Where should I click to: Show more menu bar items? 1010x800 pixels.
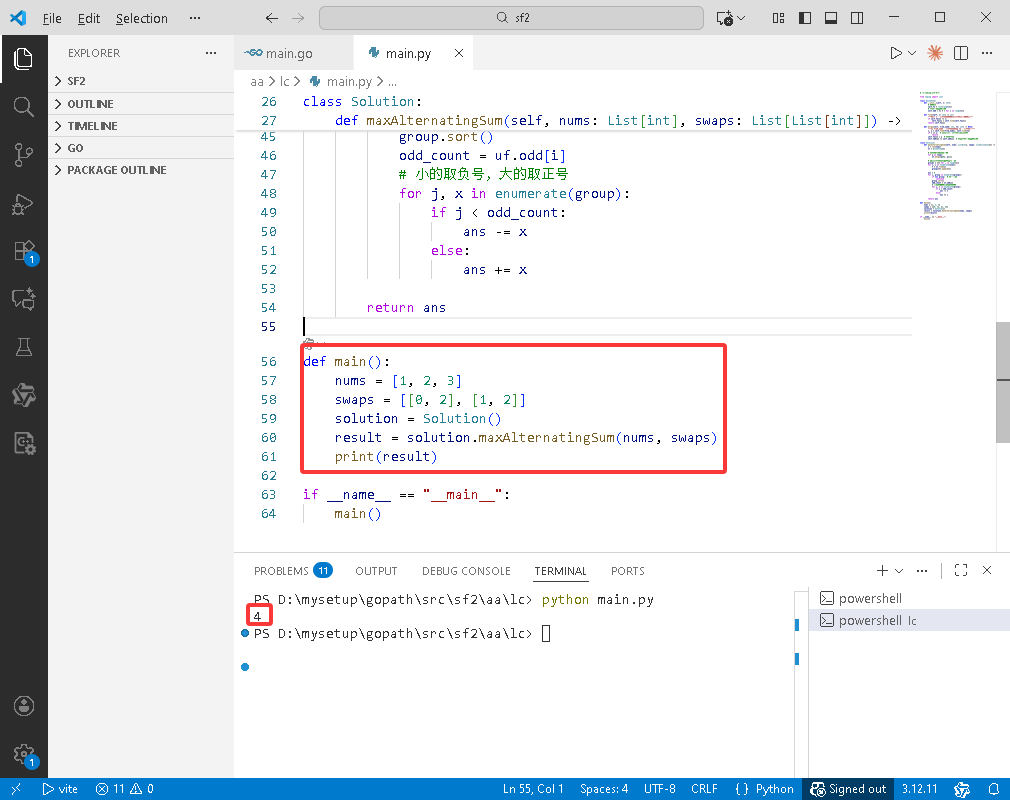195,18
